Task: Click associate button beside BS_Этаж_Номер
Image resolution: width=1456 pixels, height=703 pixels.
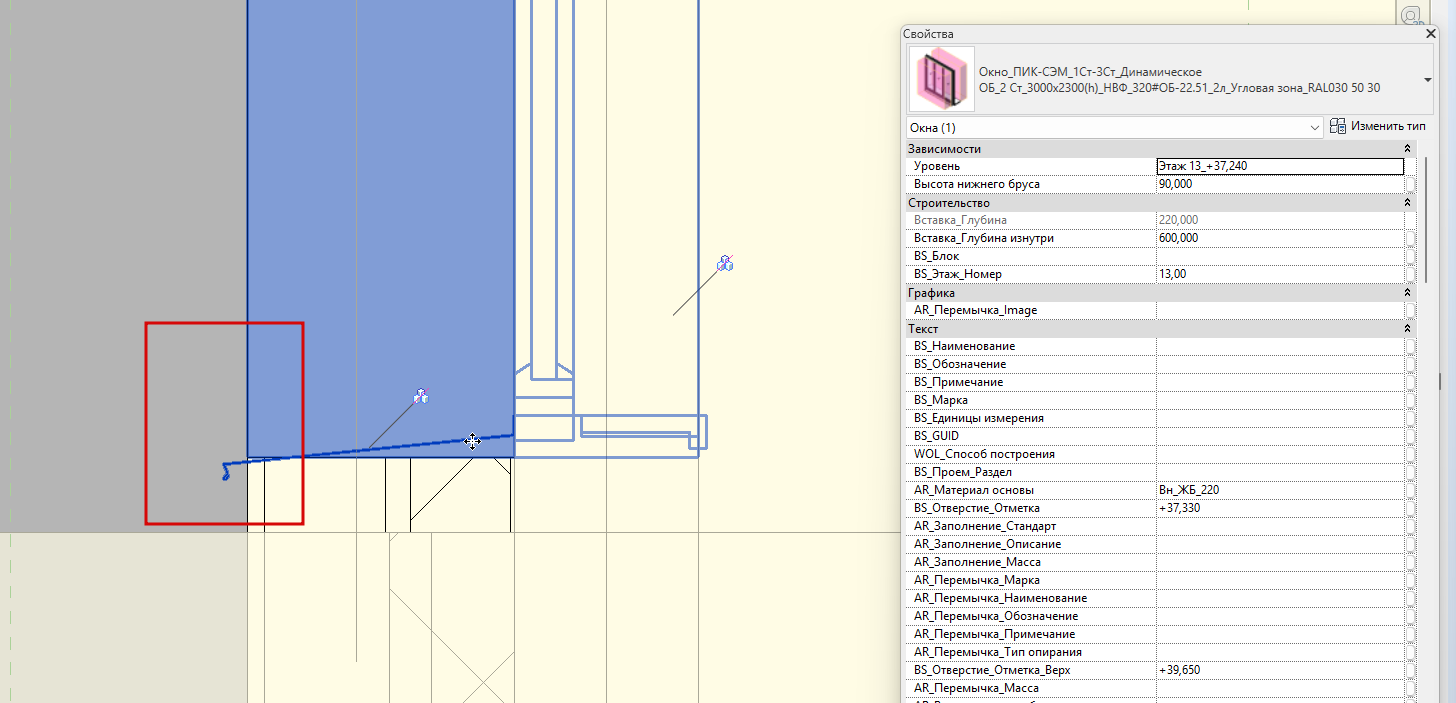Action: pos(1410,274)
